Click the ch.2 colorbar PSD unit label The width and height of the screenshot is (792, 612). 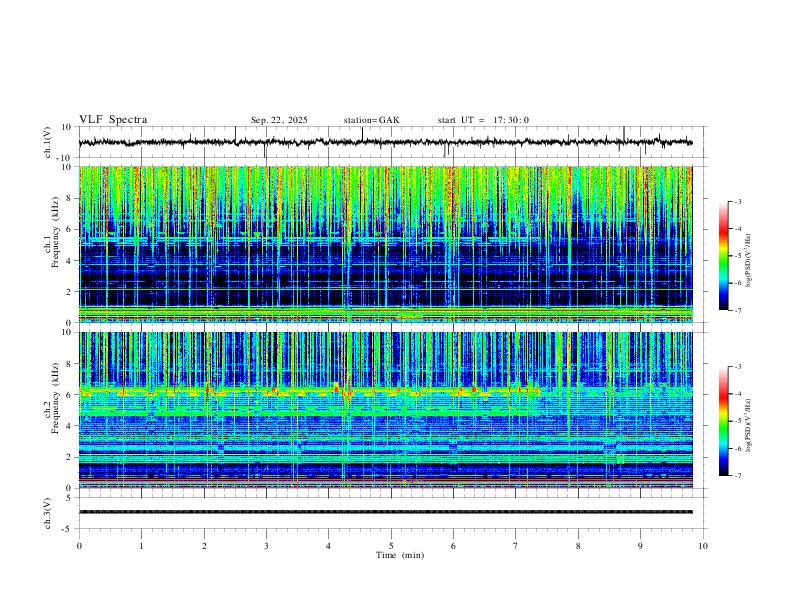click(748, 425)
